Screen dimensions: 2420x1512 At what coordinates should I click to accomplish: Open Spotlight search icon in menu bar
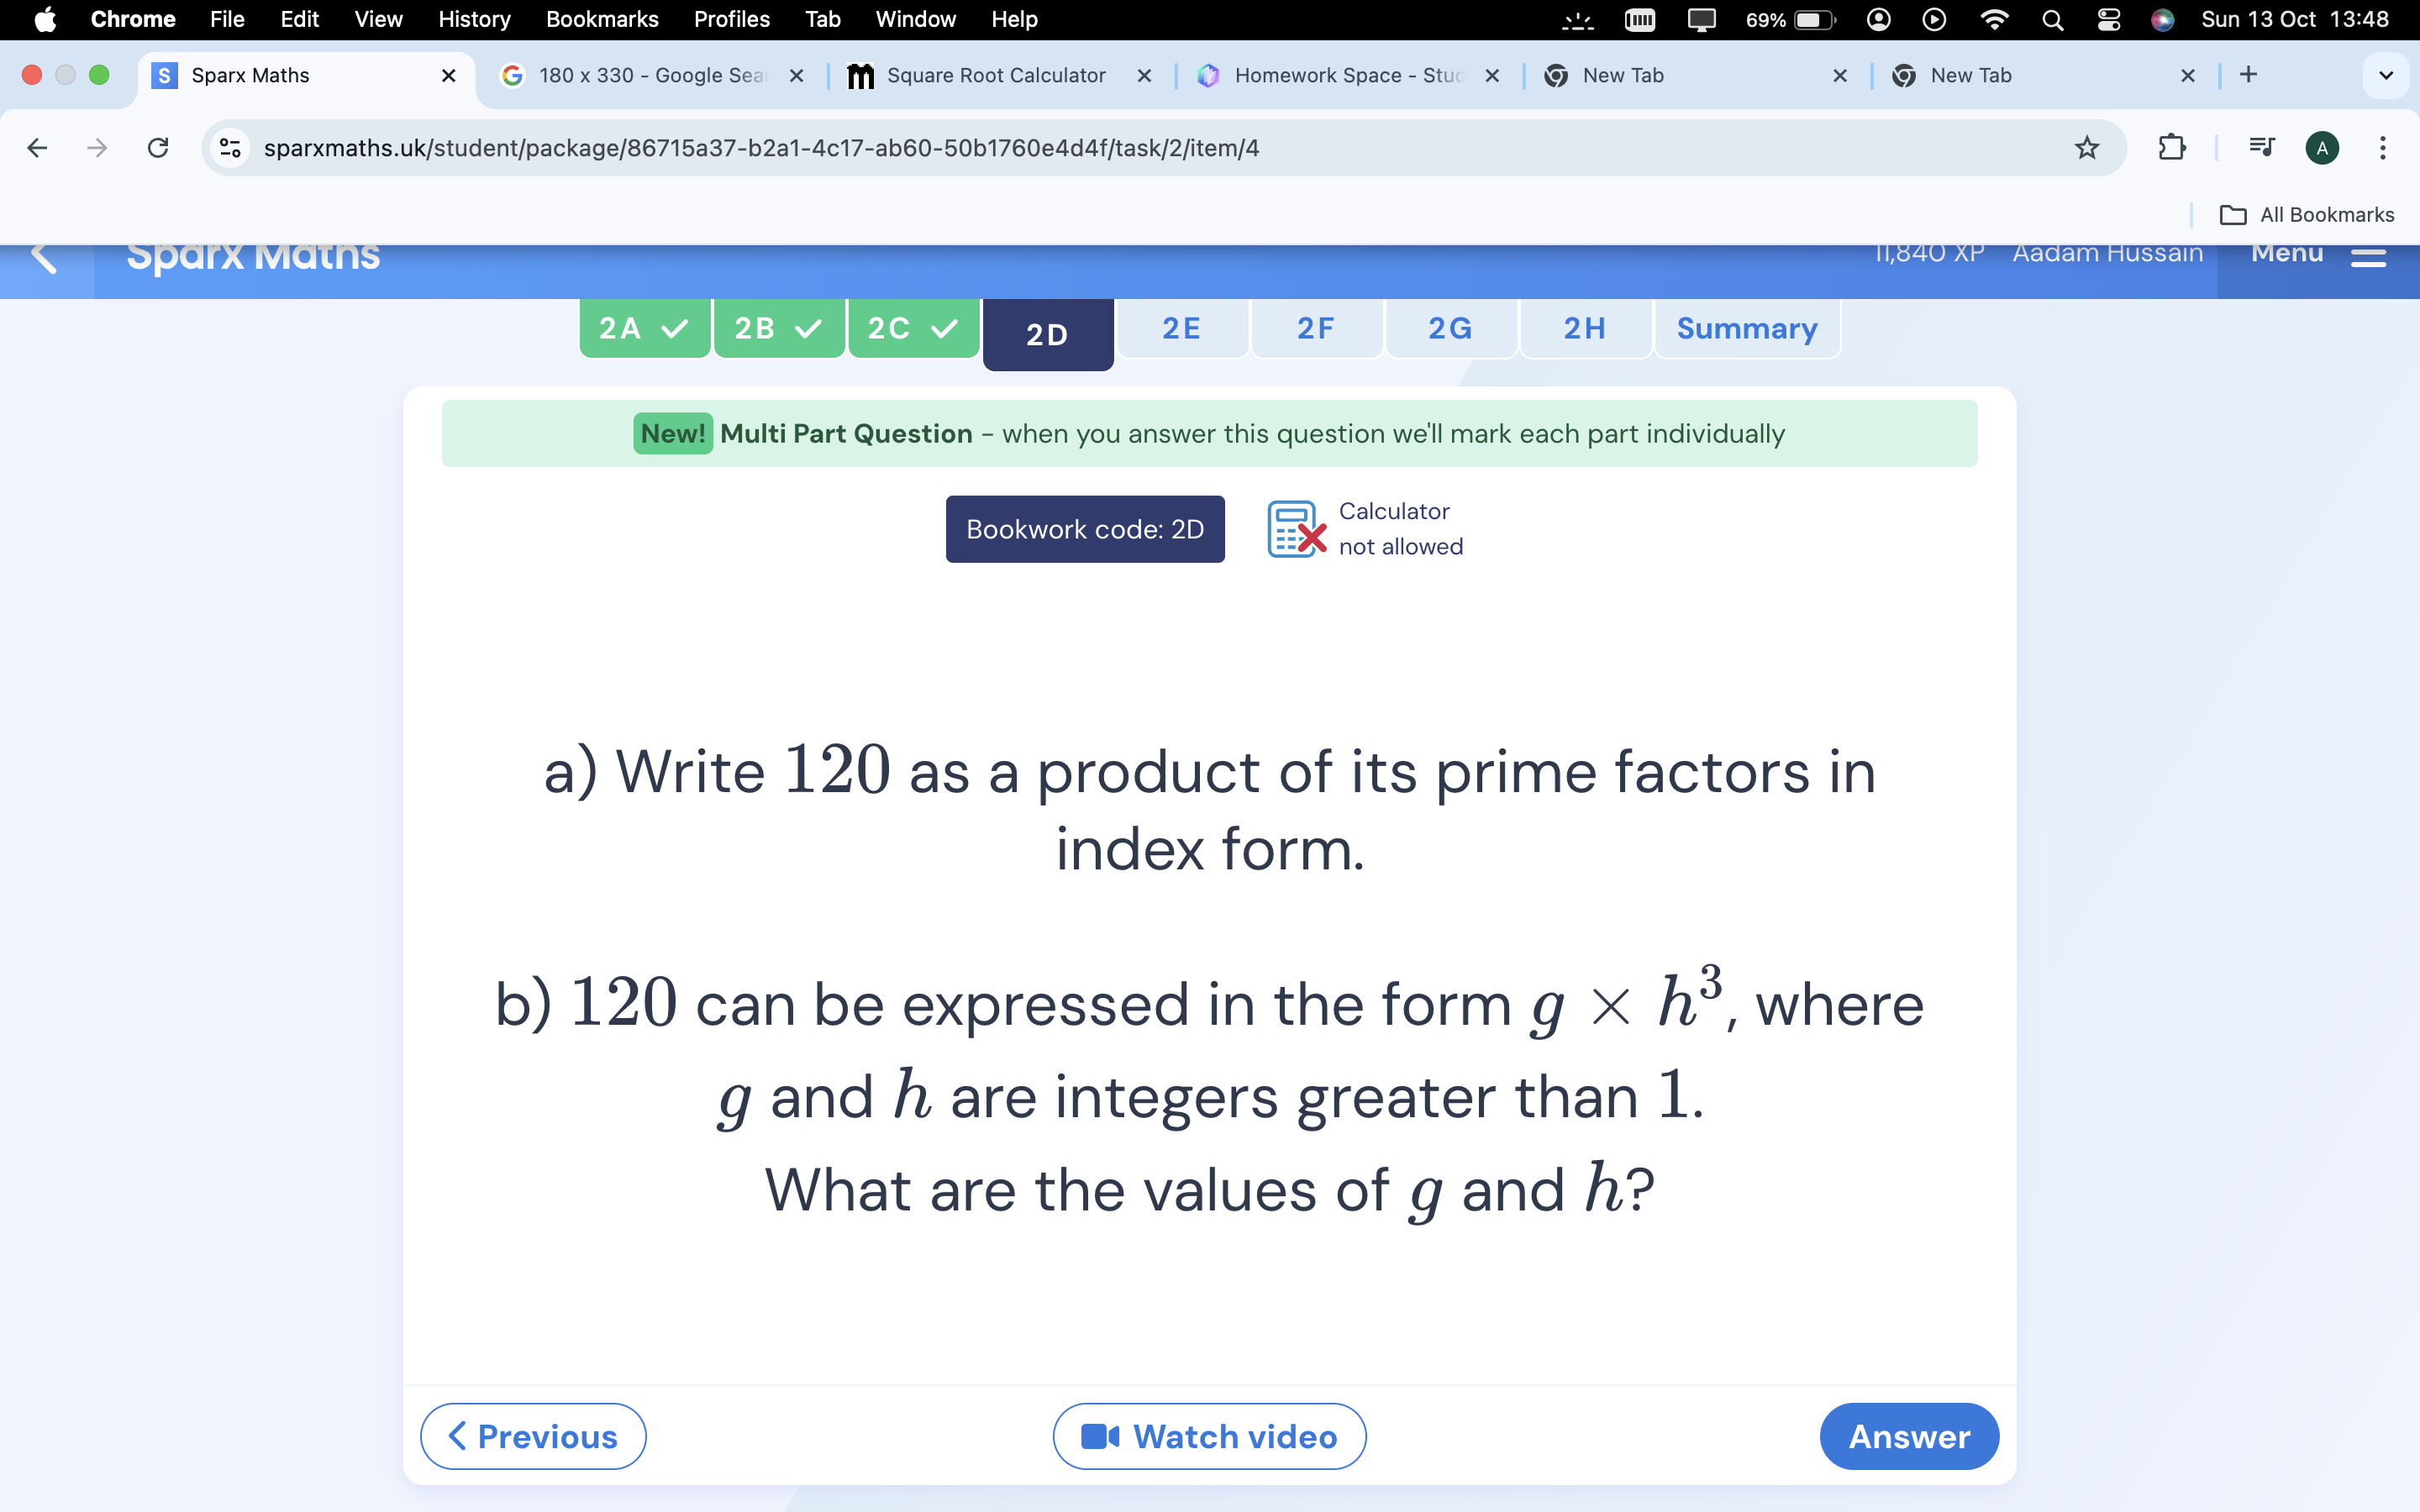pyautogui.click(x=2052, y=19)
